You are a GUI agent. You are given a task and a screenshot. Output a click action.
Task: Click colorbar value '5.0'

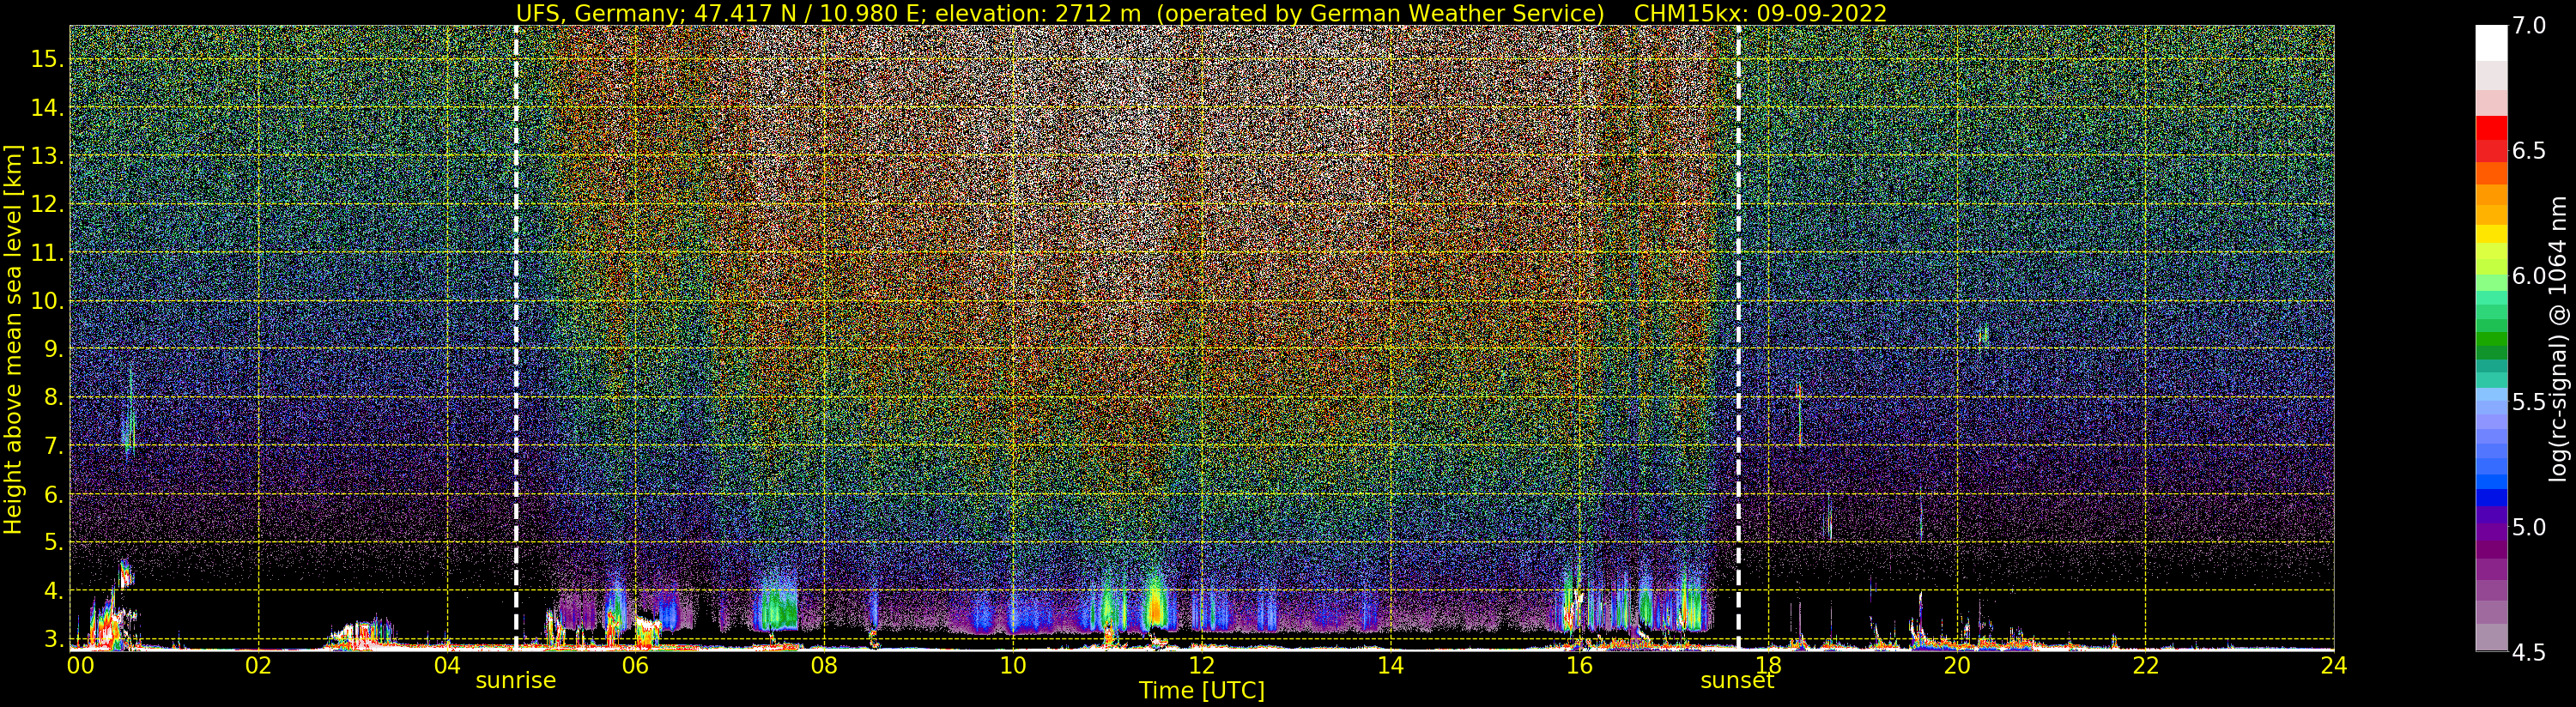click(2529, 527)
